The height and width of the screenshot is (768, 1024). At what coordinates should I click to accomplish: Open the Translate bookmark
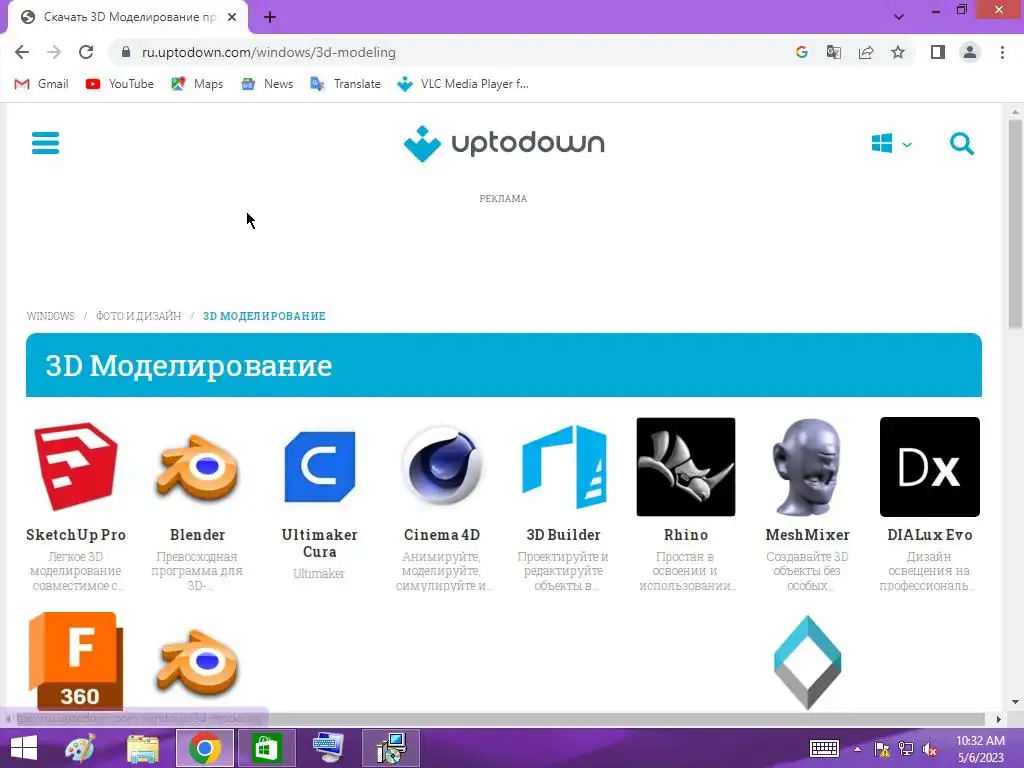click(x=345, y=84)
